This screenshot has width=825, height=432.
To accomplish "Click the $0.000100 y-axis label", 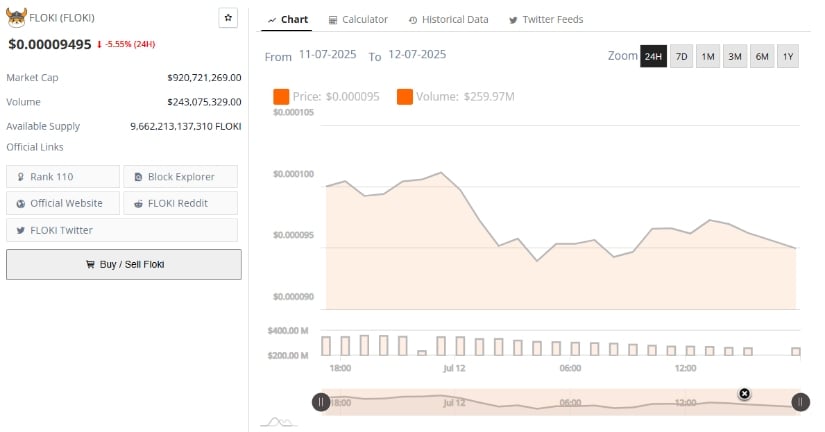I will 293,174.
